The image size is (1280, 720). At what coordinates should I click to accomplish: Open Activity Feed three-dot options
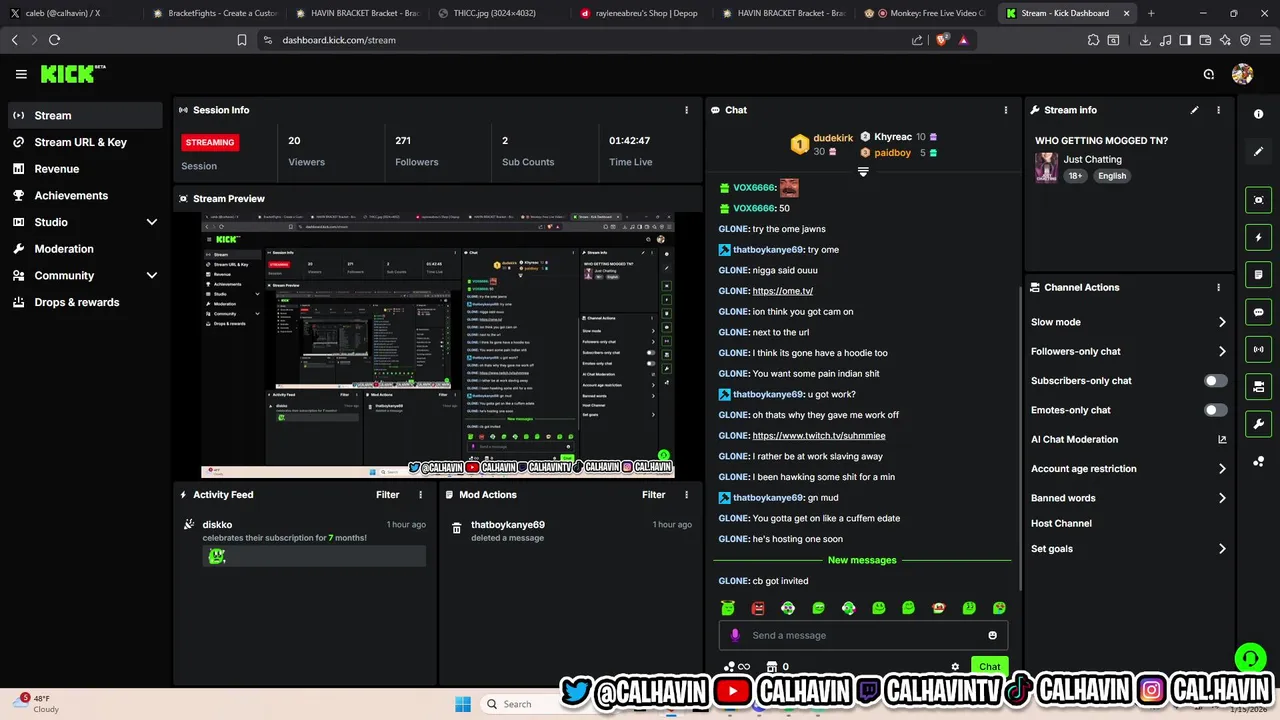420,495
